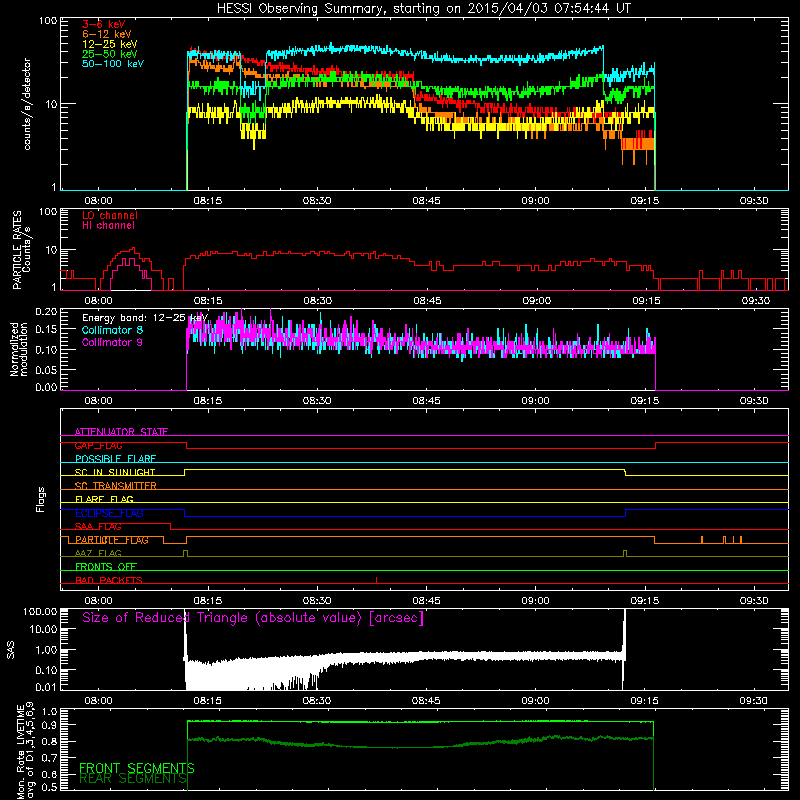The width and height of the screenshot is (800, 800).
Task: Click the Normalized modulation axis label
Action: [x=19, y=349]
